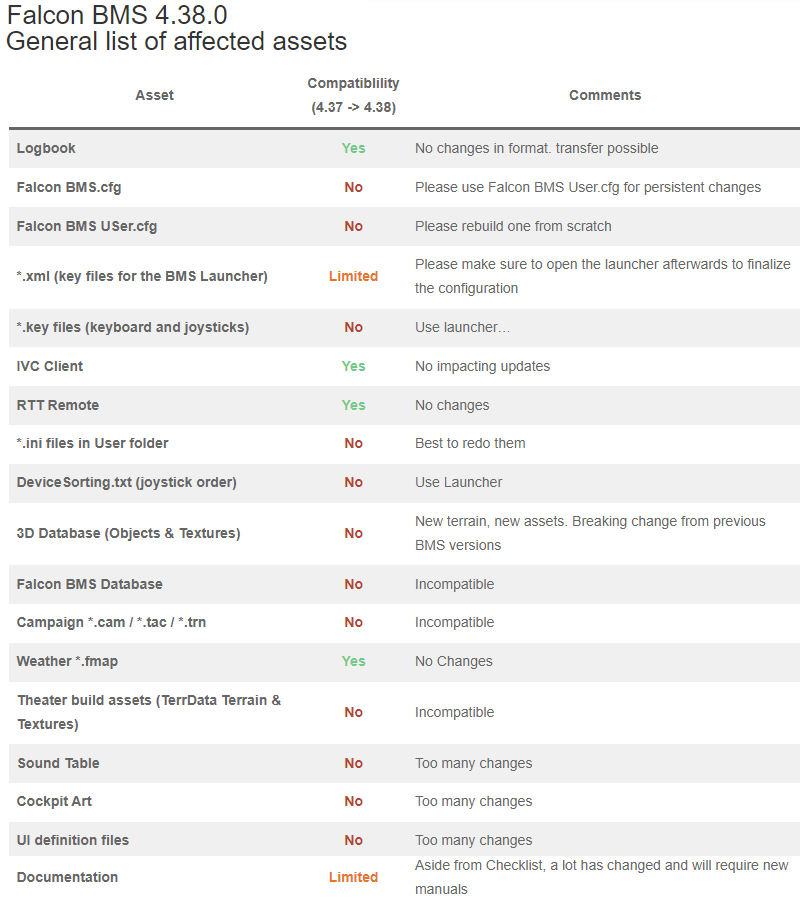The height and width of the screenshot is (900, 800).
Task: Select "Best to redo them" comment text
Action: tap(470, 443)
